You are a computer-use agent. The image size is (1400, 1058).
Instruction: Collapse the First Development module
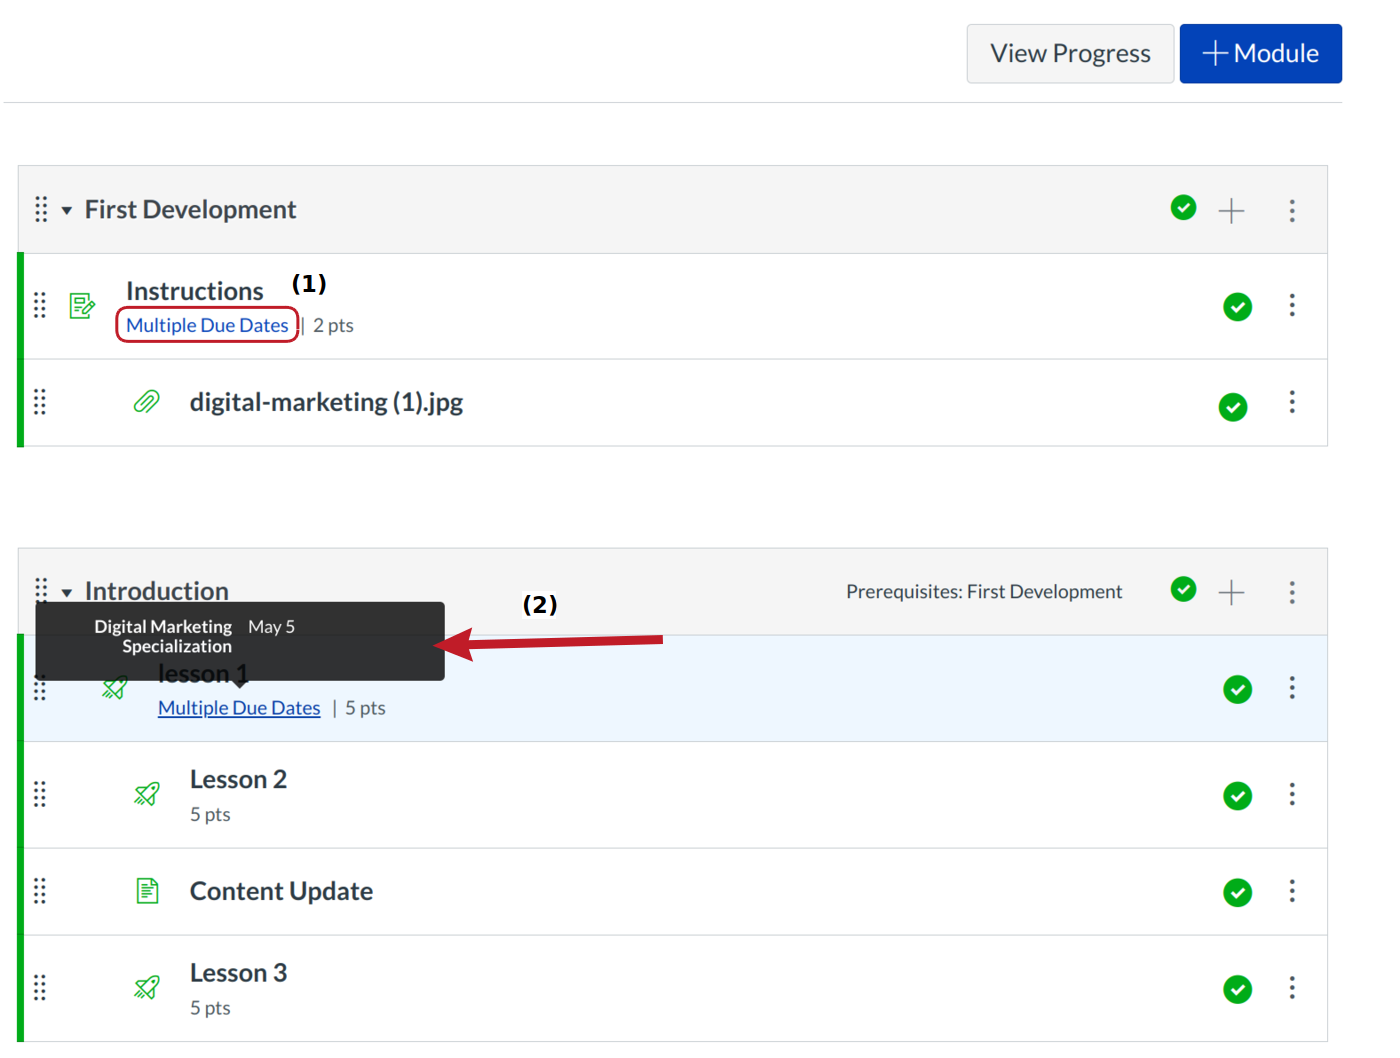[x=67, y=211]
